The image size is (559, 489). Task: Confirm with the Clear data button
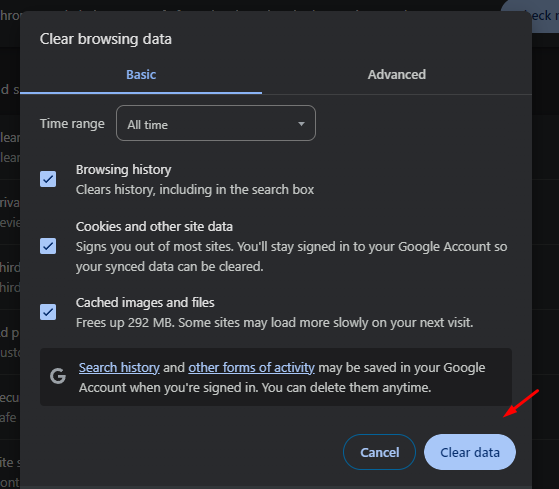(x=470, y=452)
